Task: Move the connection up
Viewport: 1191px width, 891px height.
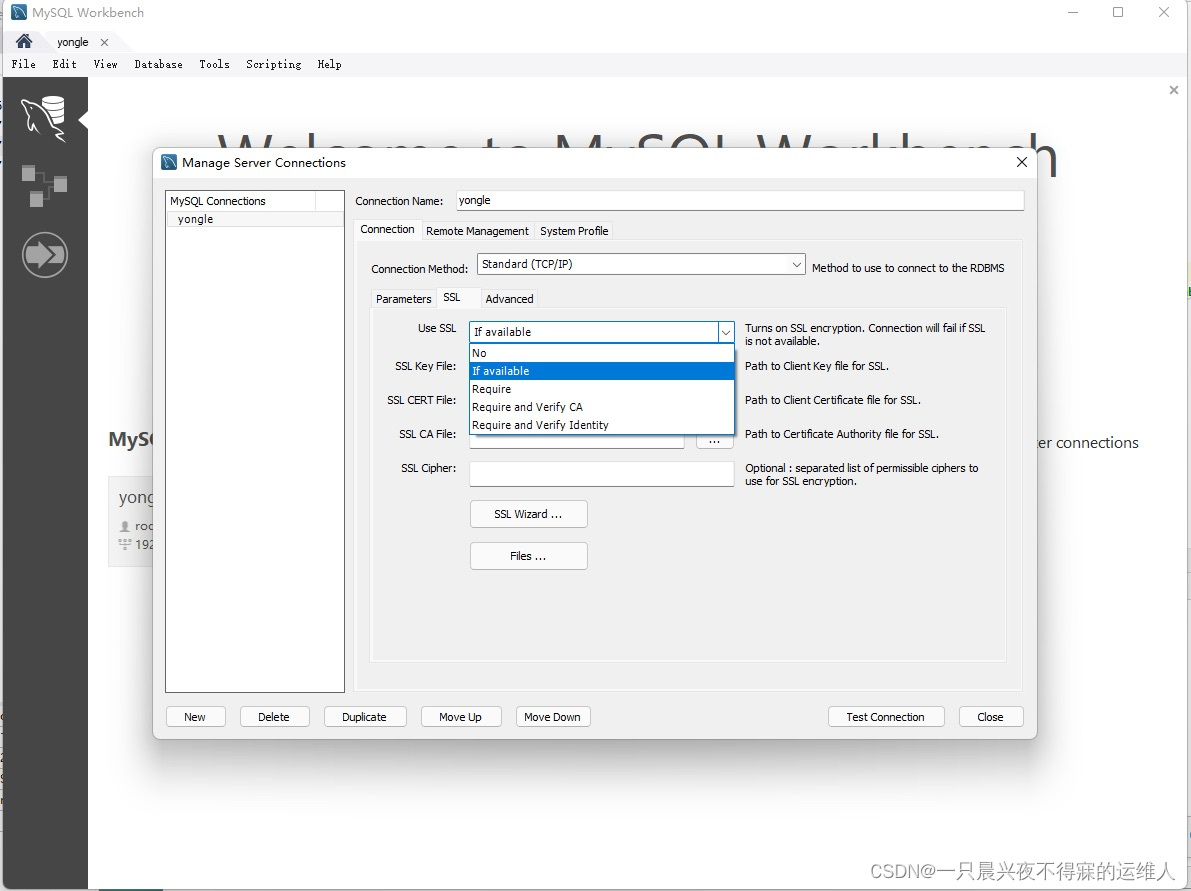Action: click(x=461, y=717)
